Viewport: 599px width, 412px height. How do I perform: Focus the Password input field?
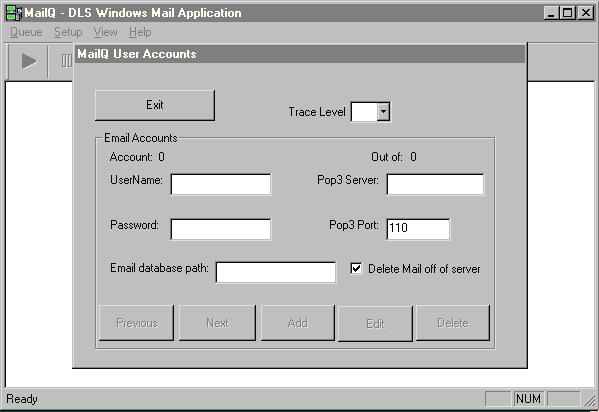coord(221,229)
